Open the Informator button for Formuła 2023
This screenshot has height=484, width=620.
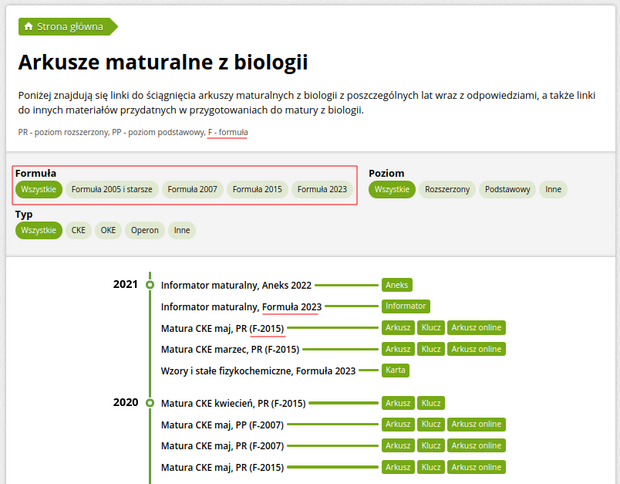406,306
